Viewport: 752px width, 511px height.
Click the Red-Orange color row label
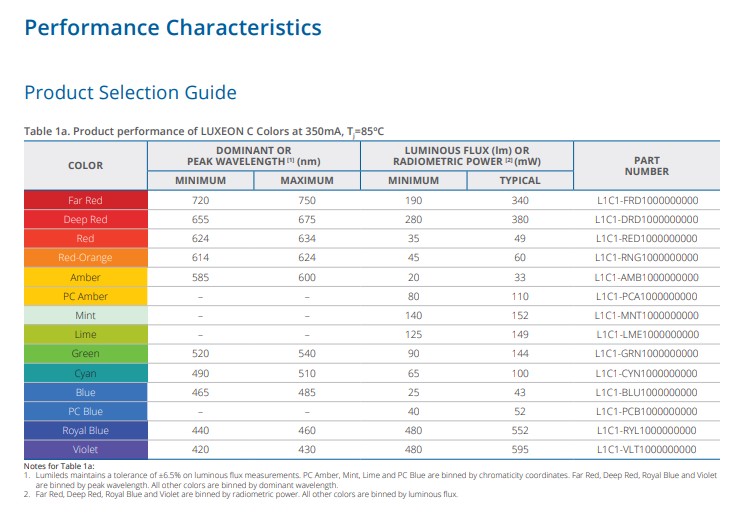pyautogui.click(x=85, y=258)
